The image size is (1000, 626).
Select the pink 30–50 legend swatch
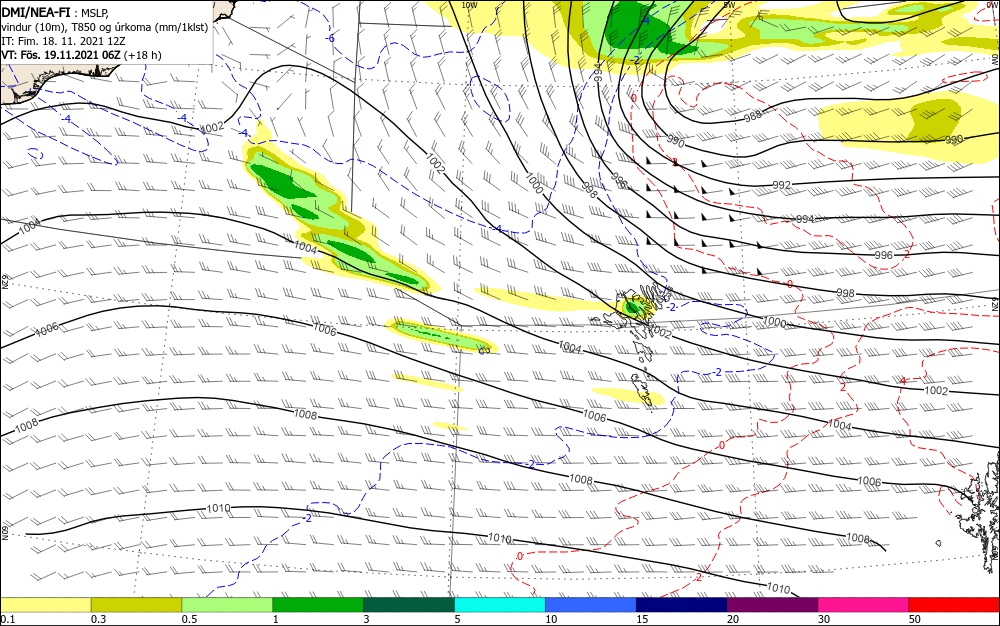pos(864,605)
